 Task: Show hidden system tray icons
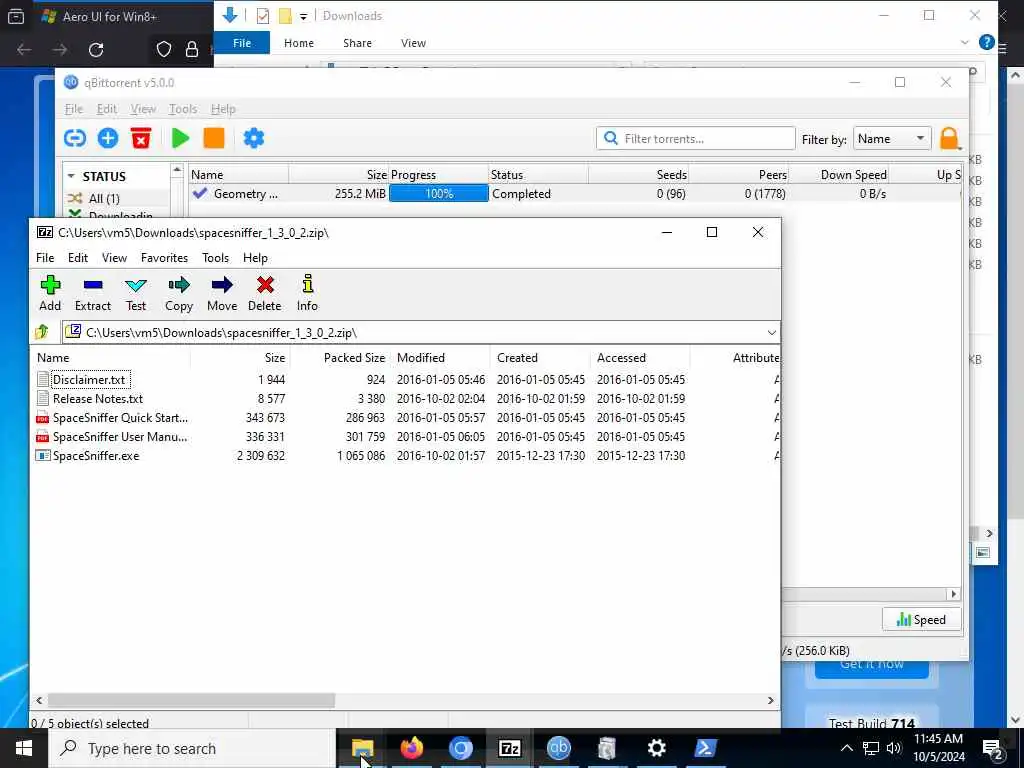point(846,748)
